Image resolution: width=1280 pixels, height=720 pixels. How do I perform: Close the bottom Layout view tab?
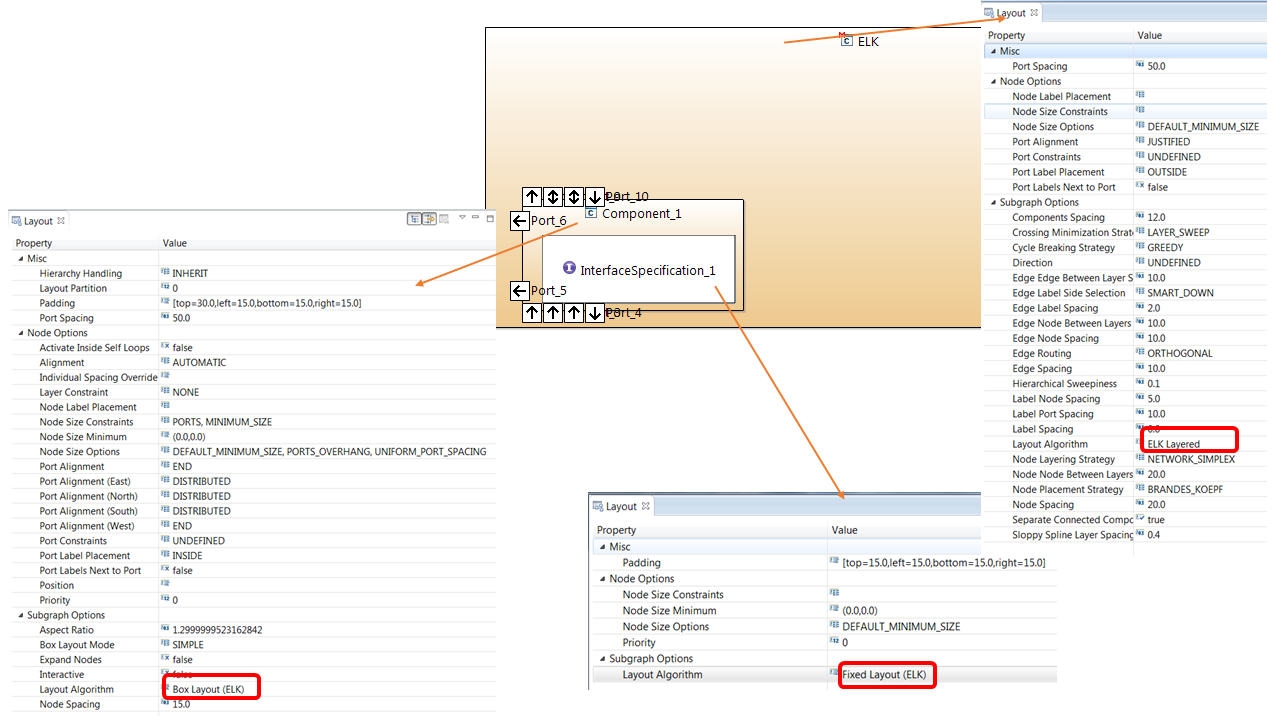(x=645, y=507)
